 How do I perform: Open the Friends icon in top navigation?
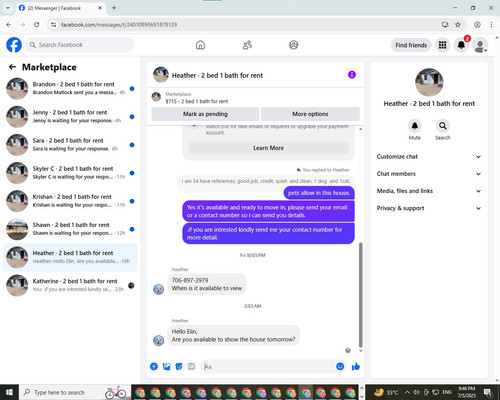[247, 45]
